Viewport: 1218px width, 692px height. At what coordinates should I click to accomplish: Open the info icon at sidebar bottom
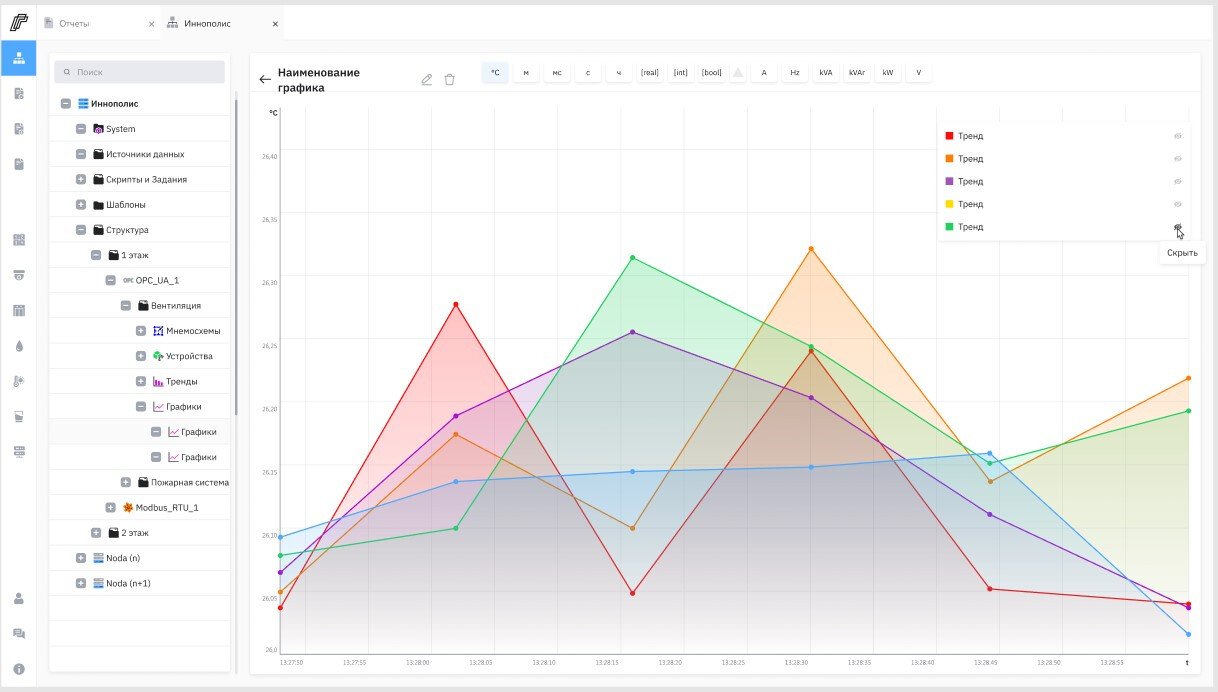[x=18, y=669]
